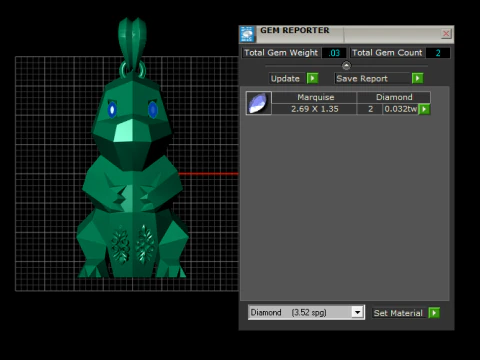The height and width of the screenshot is (360, 480).
Task: Select the rabbit's left blue gem eye
Action: point(112,109)
